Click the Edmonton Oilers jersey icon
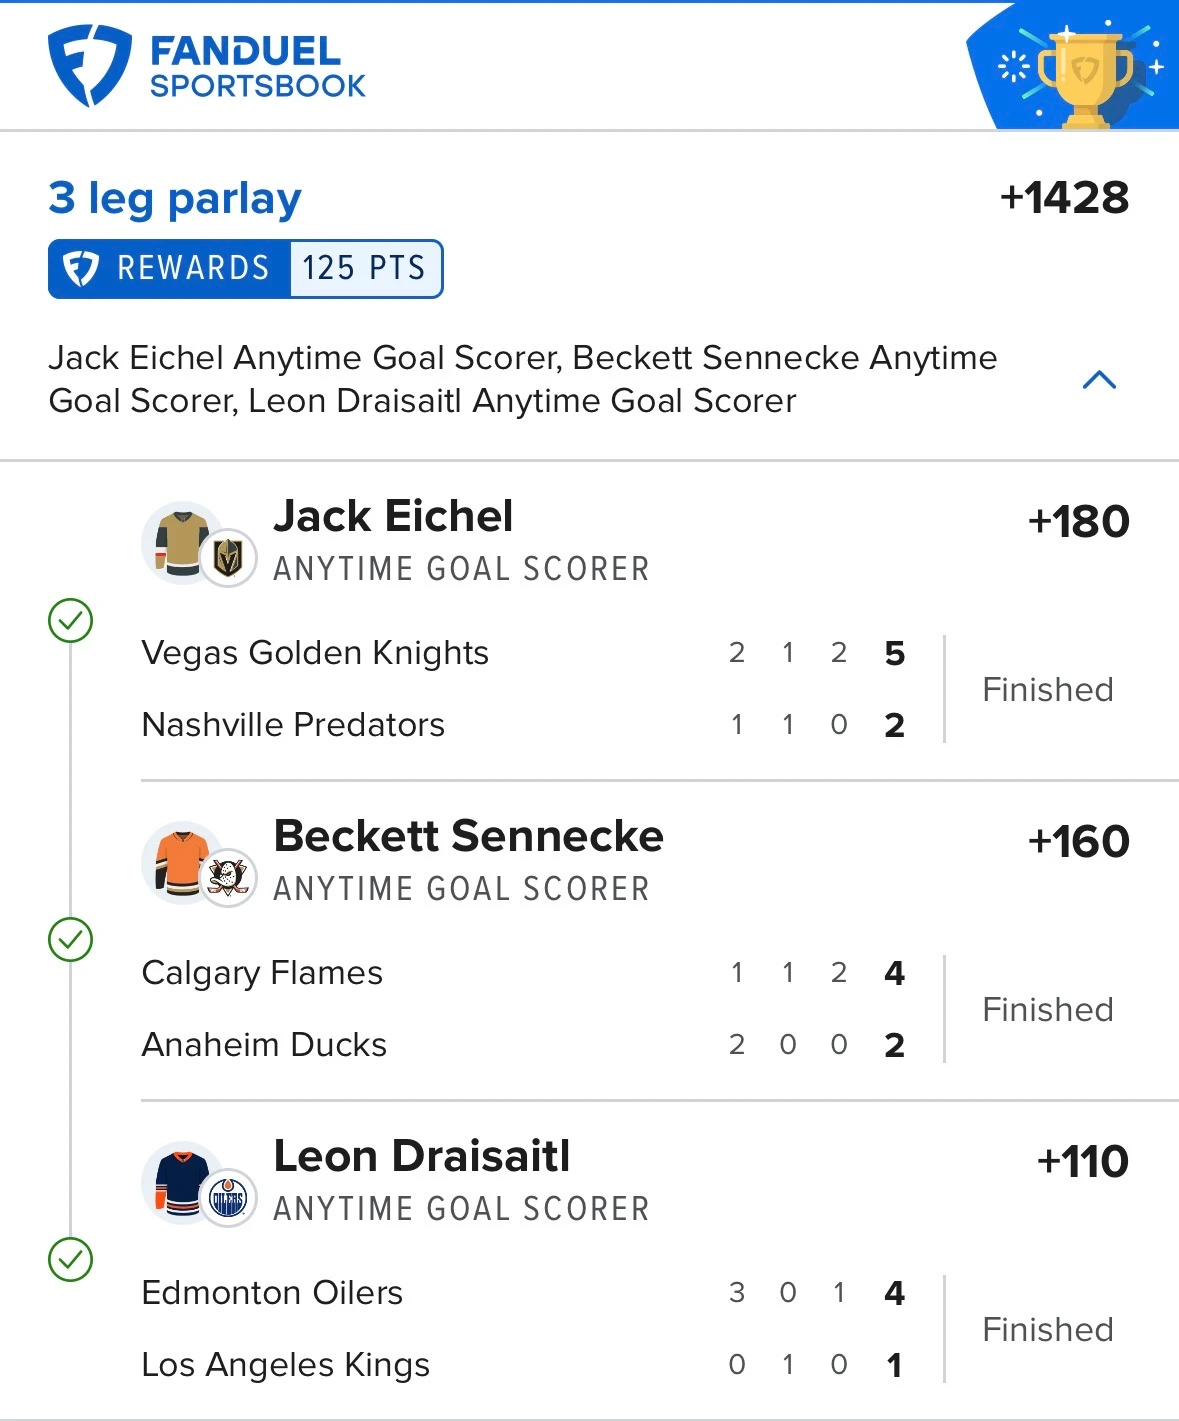Screen dimensions: 1179x1421 (182, 1183)
